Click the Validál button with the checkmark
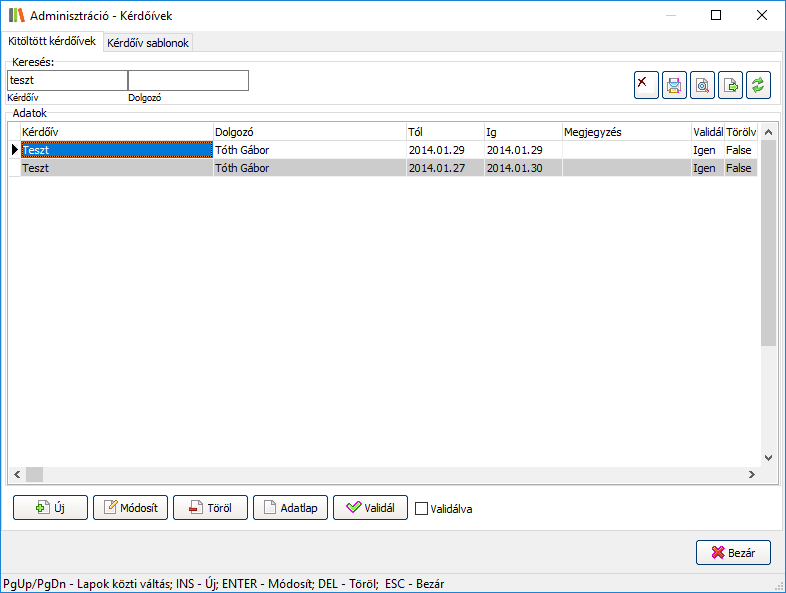Viewport: 786px width, 593px height. click(x=370, y=508)
